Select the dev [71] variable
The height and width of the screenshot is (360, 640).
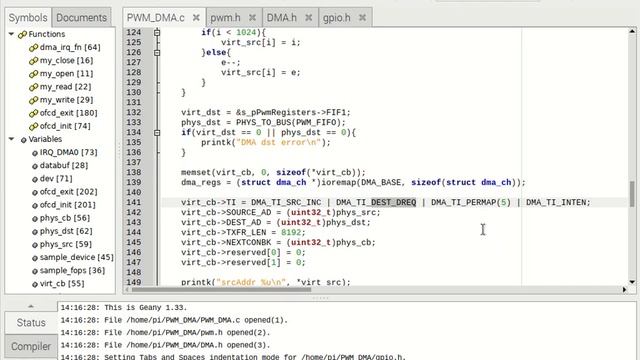[x=56, y=178]
